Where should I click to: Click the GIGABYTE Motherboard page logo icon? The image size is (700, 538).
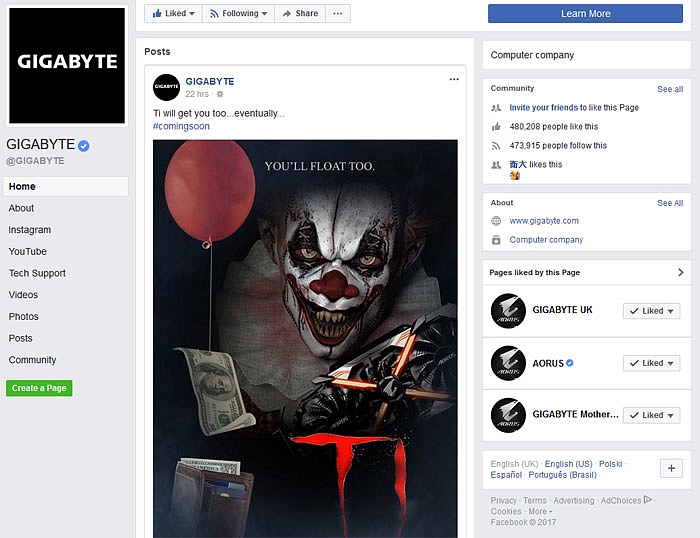508,415
